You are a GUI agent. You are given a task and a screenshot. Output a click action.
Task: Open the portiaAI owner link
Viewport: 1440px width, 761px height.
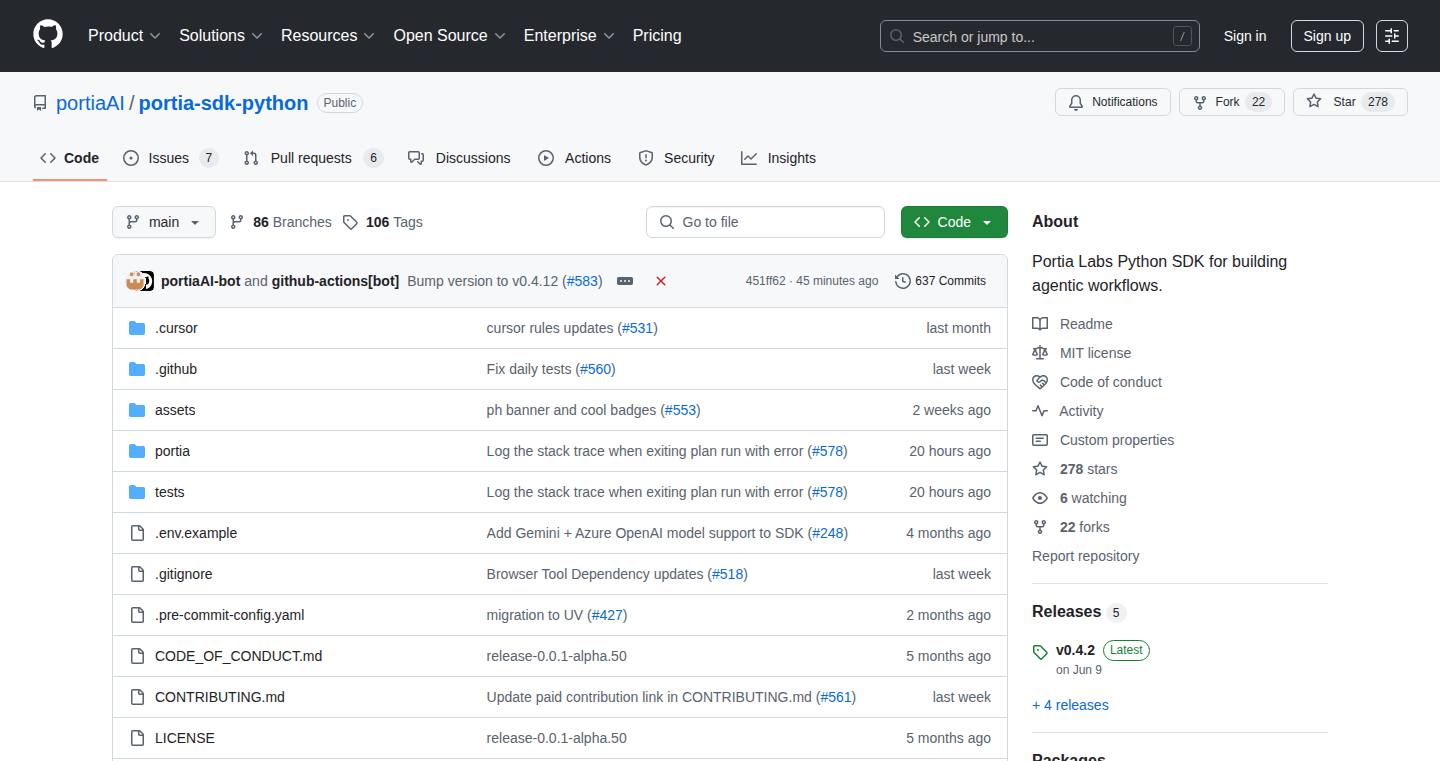point(90,103)
